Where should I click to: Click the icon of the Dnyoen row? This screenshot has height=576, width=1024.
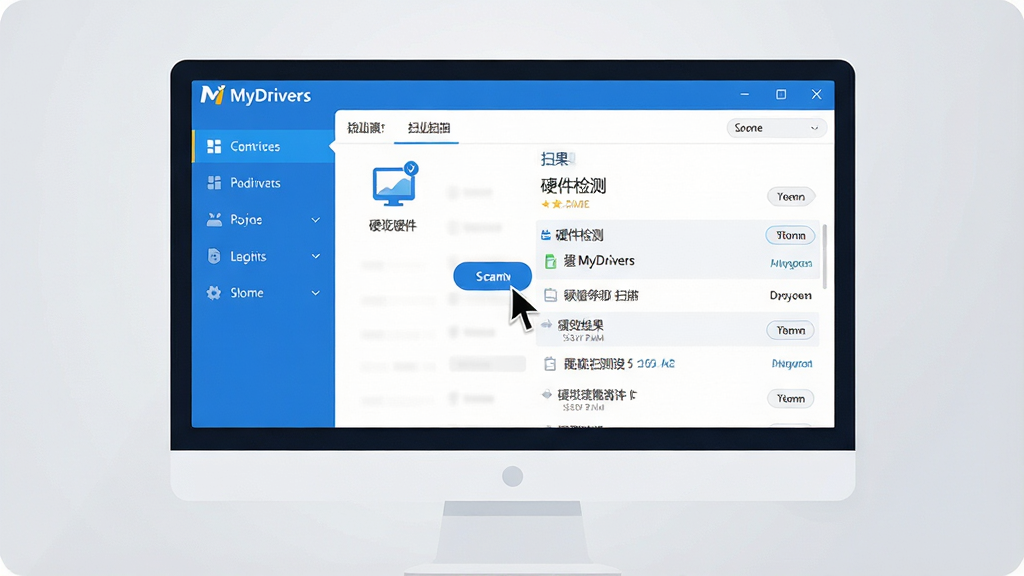point(551,295)
